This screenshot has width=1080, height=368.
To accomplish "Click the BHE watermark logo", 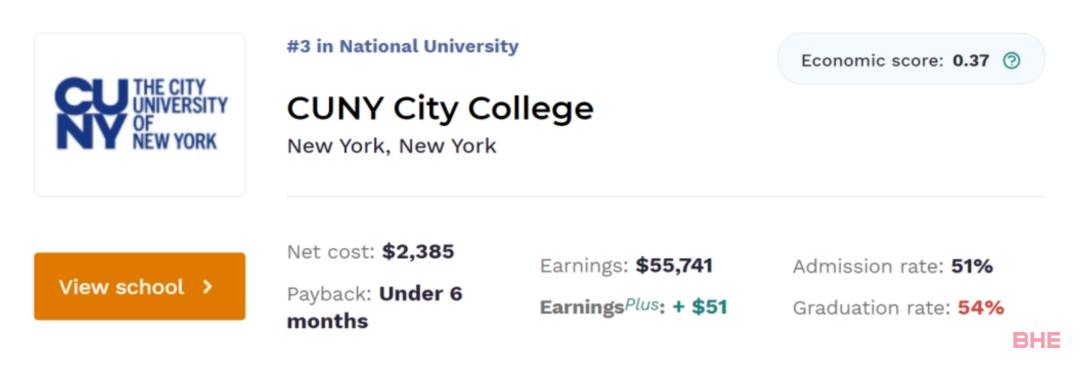I will pos(1036,340).
